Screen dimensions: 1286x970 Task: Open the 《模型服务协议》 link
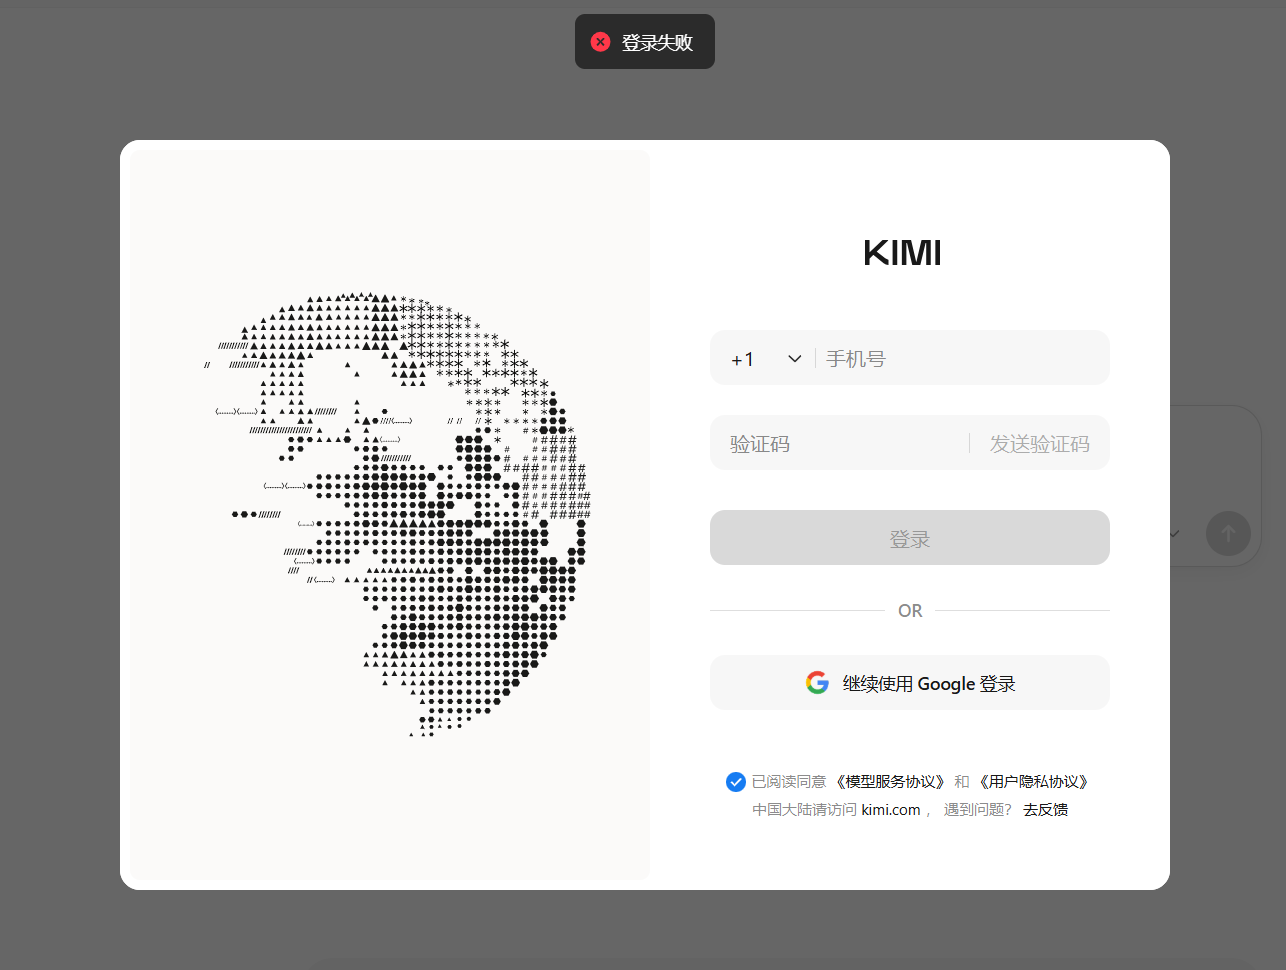pos(891,782)
